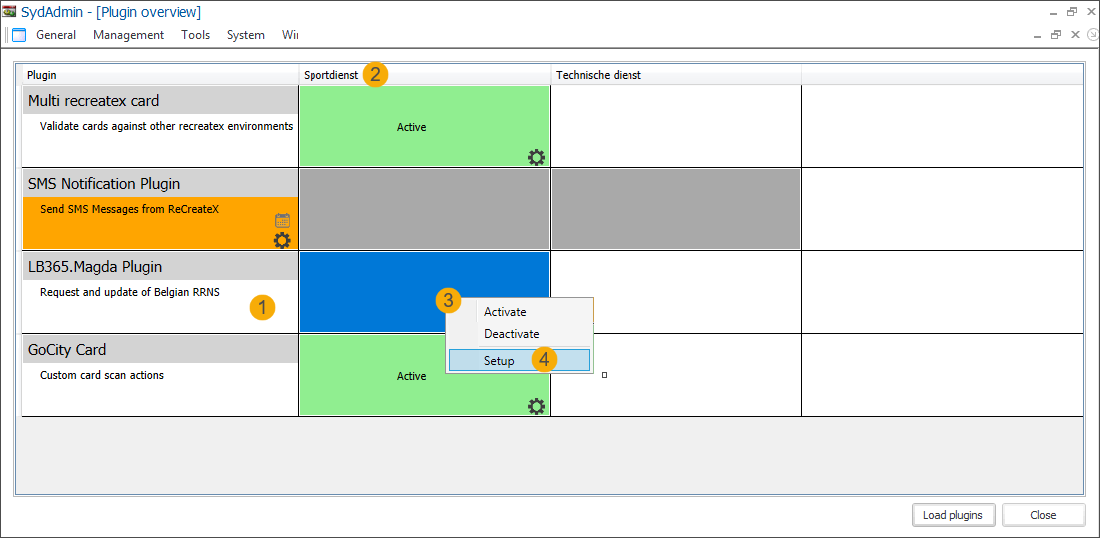Select Setup in the context menu
This screenshot has width=1100, height=538.
point(499,360)
